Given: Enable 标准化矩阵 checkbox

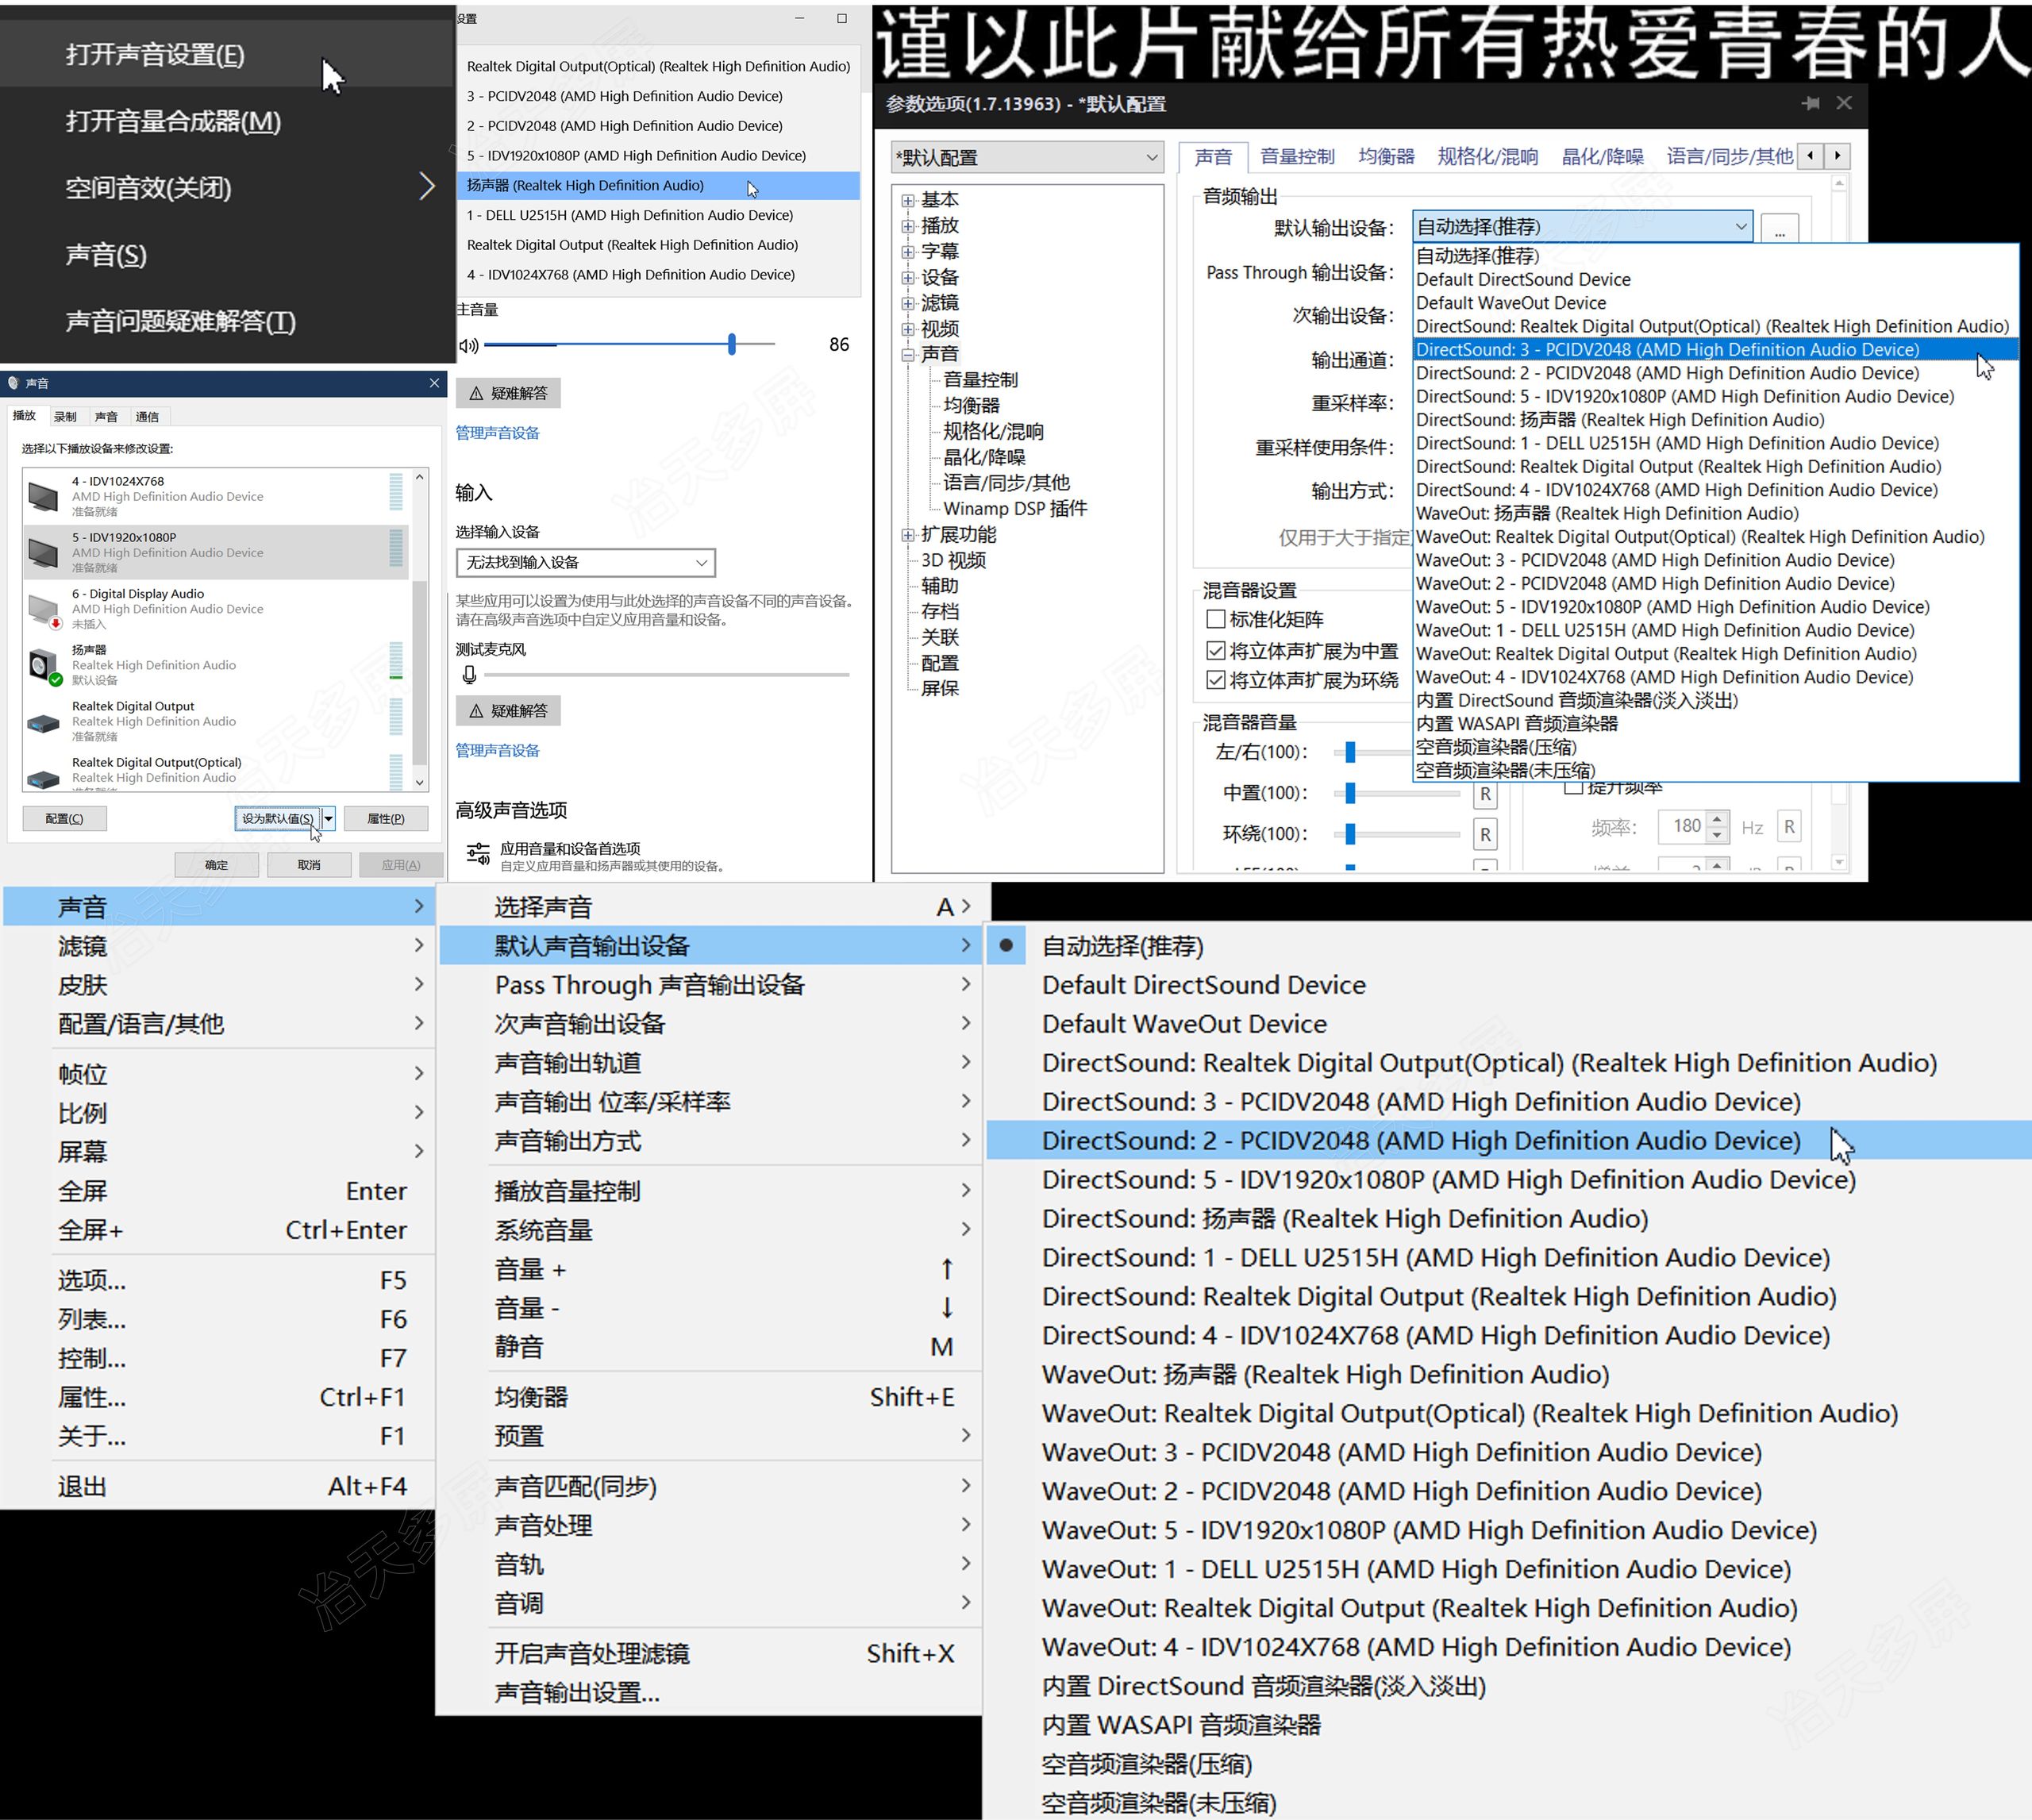Looking at the screenshot, I should pos(1216,619).
